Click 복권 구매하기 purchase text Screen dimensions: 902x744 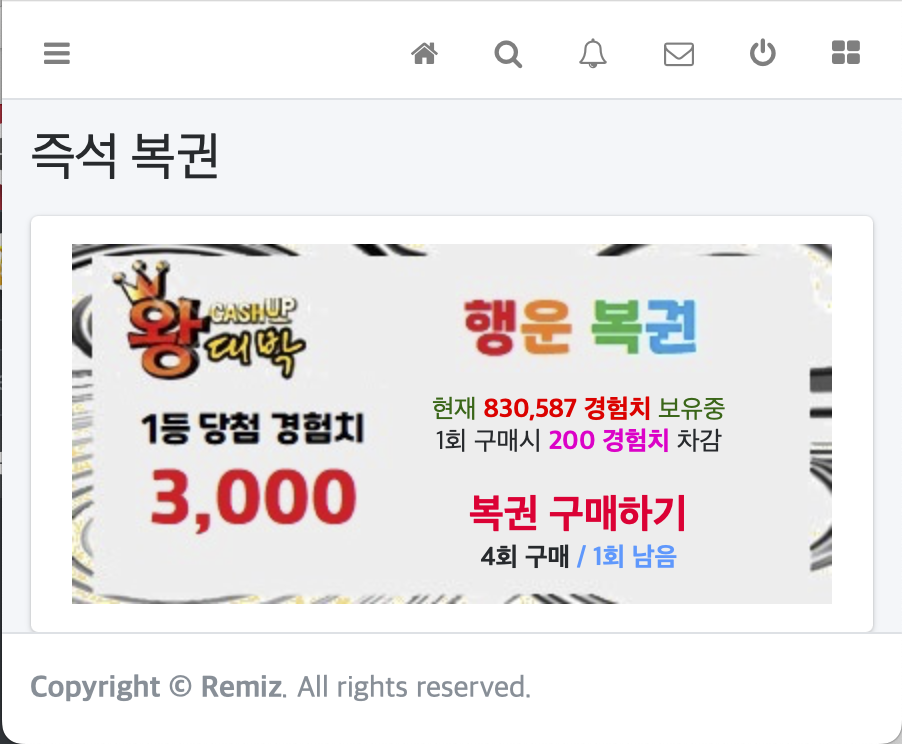pos(578,512)
